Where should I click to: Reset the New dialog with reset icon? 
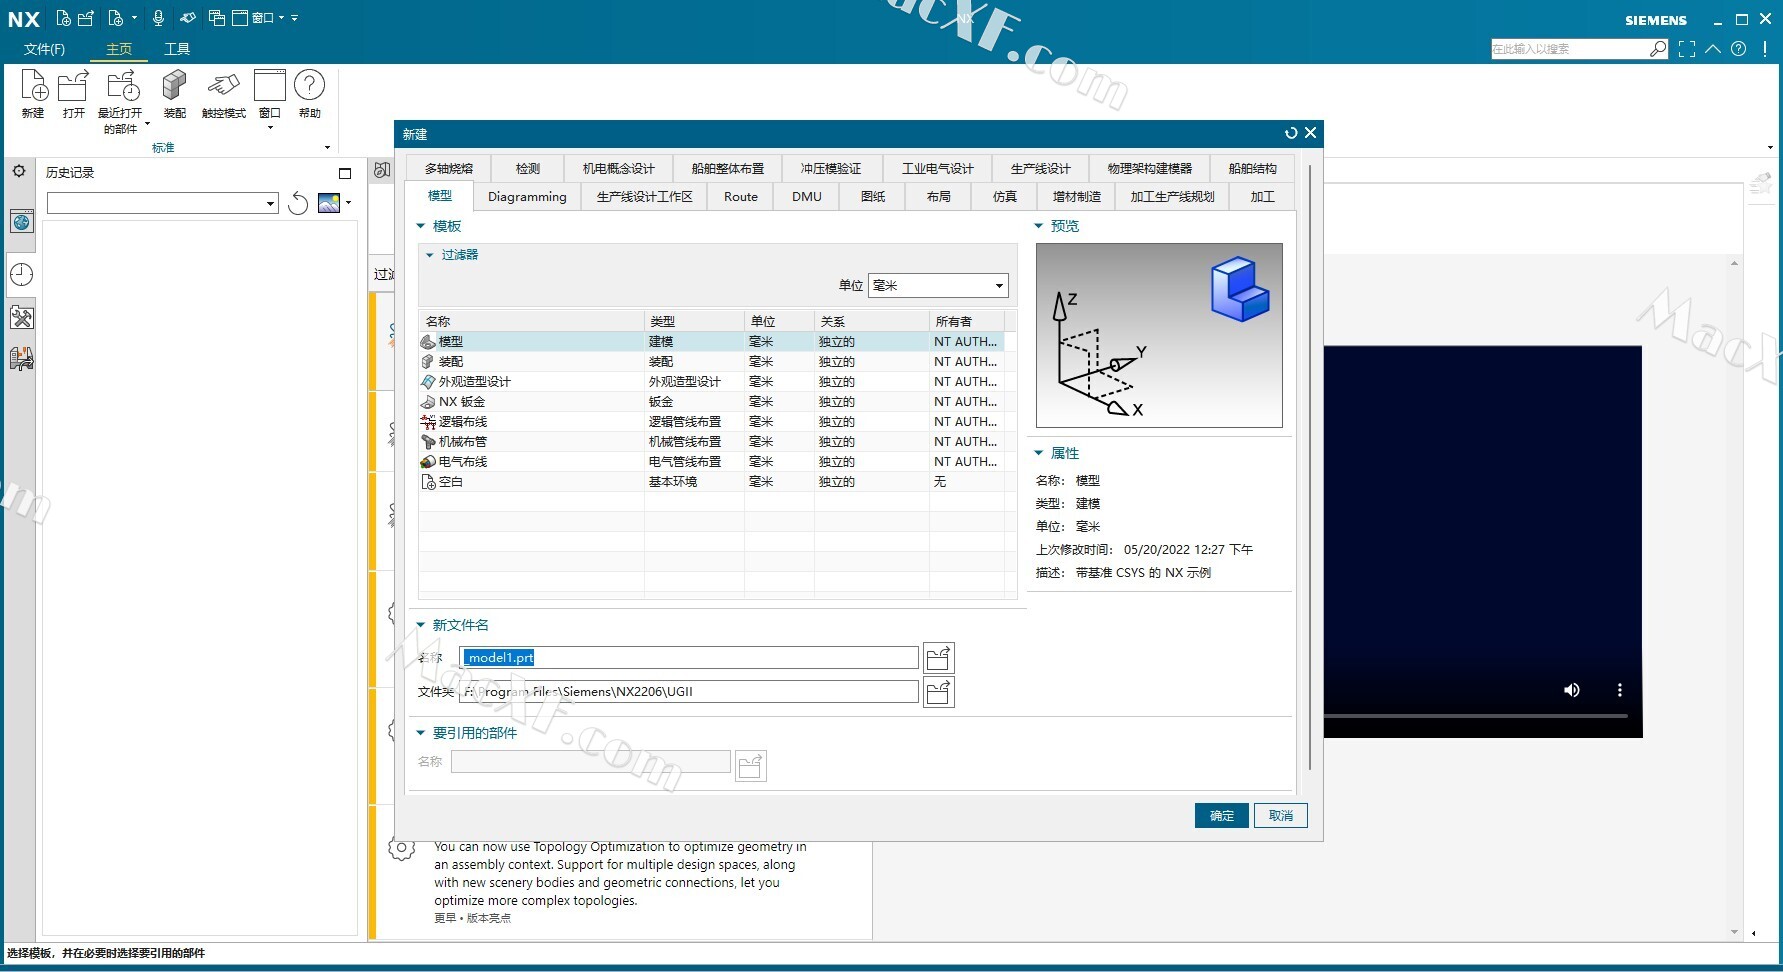tap(1291, 133)
